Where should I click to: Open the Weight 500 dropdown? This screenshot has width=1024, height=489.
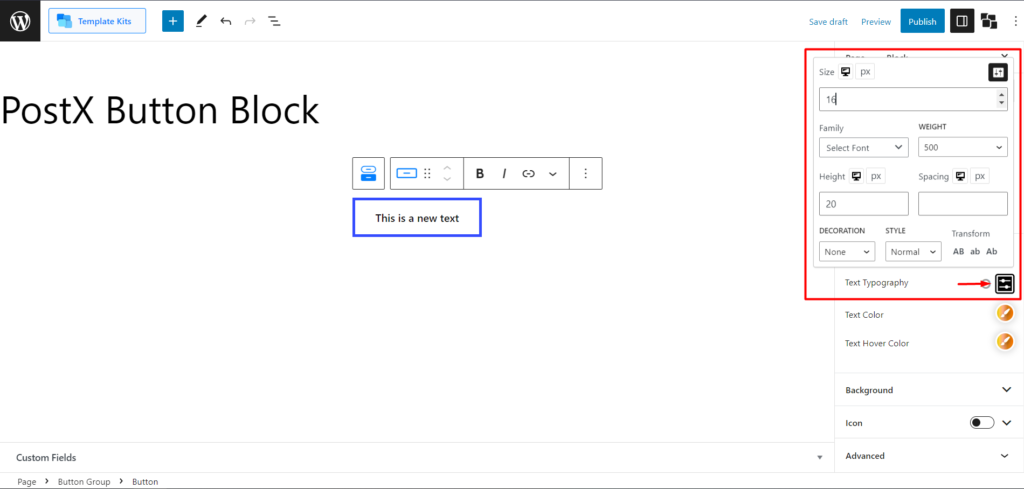click(x=963, y=148)
